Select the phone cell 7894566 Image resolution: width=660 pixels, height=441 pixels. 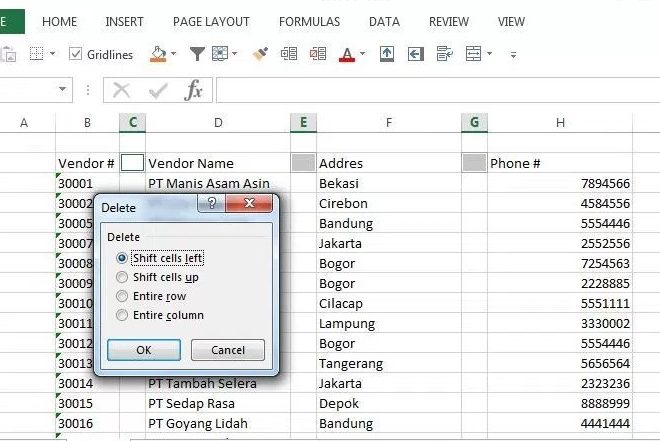point(560,183)
